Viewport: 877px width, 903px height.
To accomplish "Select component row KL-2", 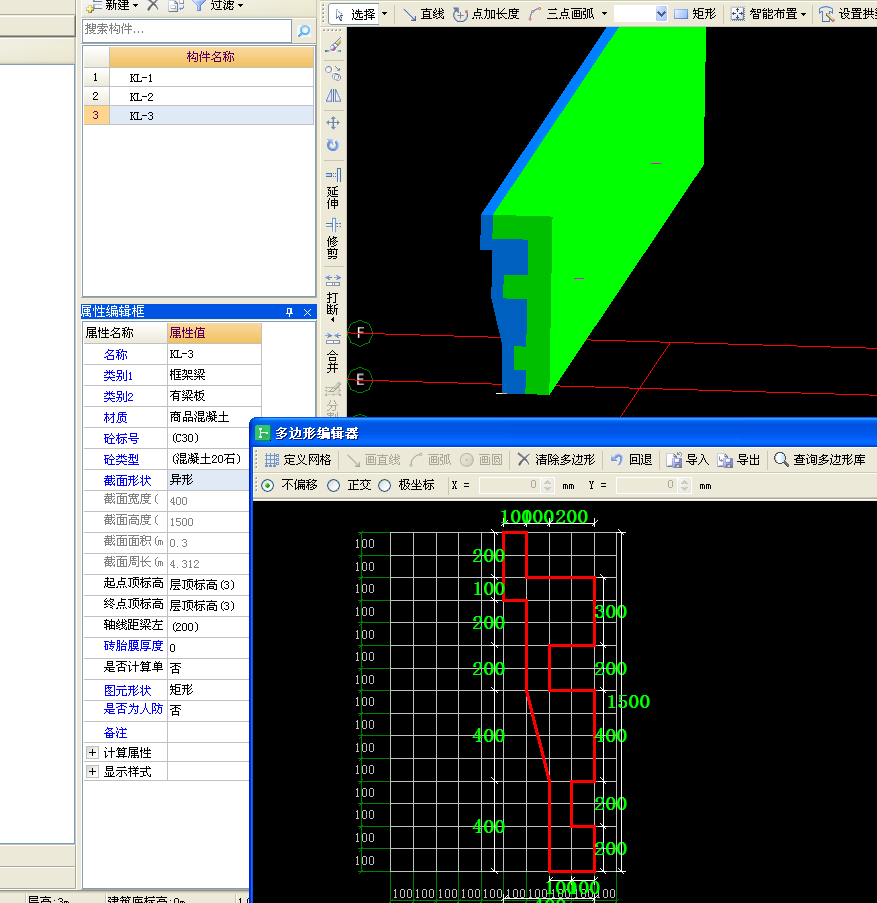I will pyautogui.click(x=199, y=97).
